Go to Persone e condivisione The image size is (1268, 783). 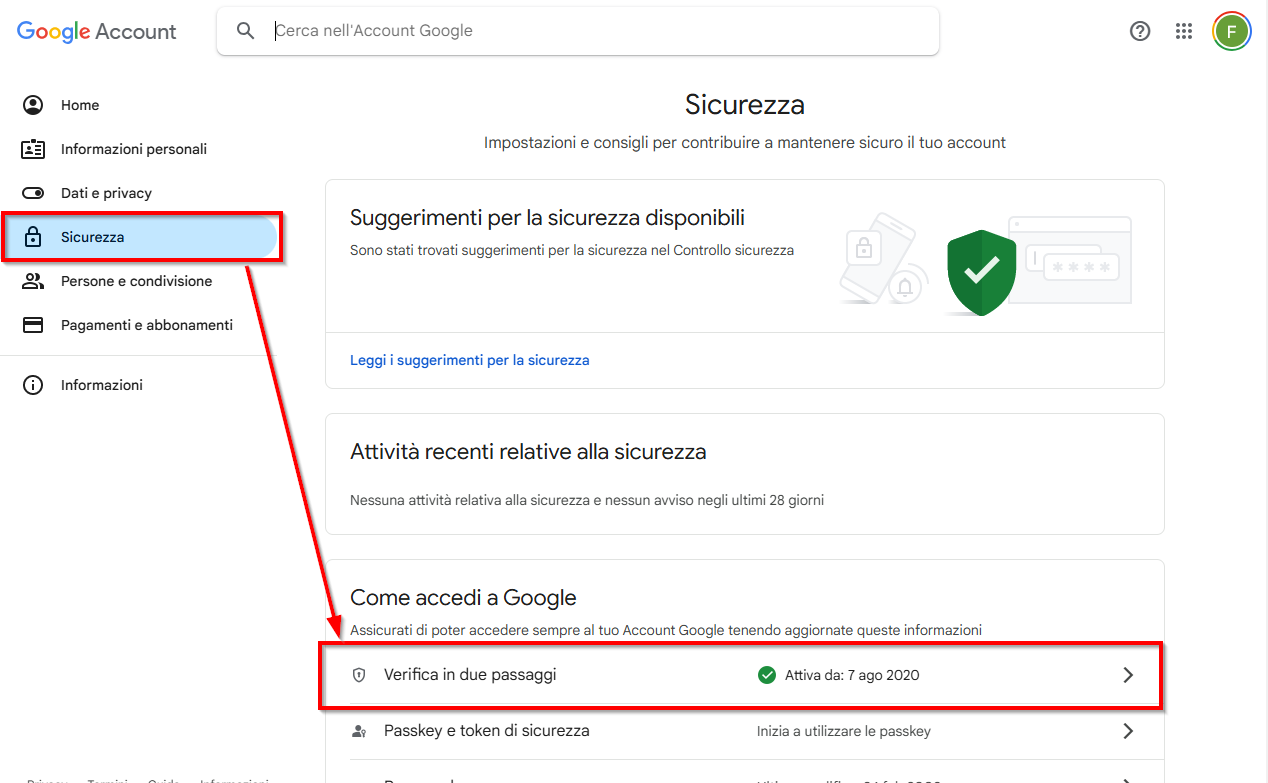[x=136, y=281]
